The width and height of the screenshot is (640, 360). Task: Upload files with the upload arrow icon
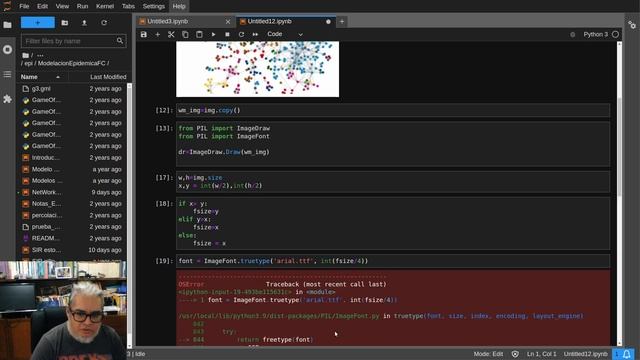(84, 23)
